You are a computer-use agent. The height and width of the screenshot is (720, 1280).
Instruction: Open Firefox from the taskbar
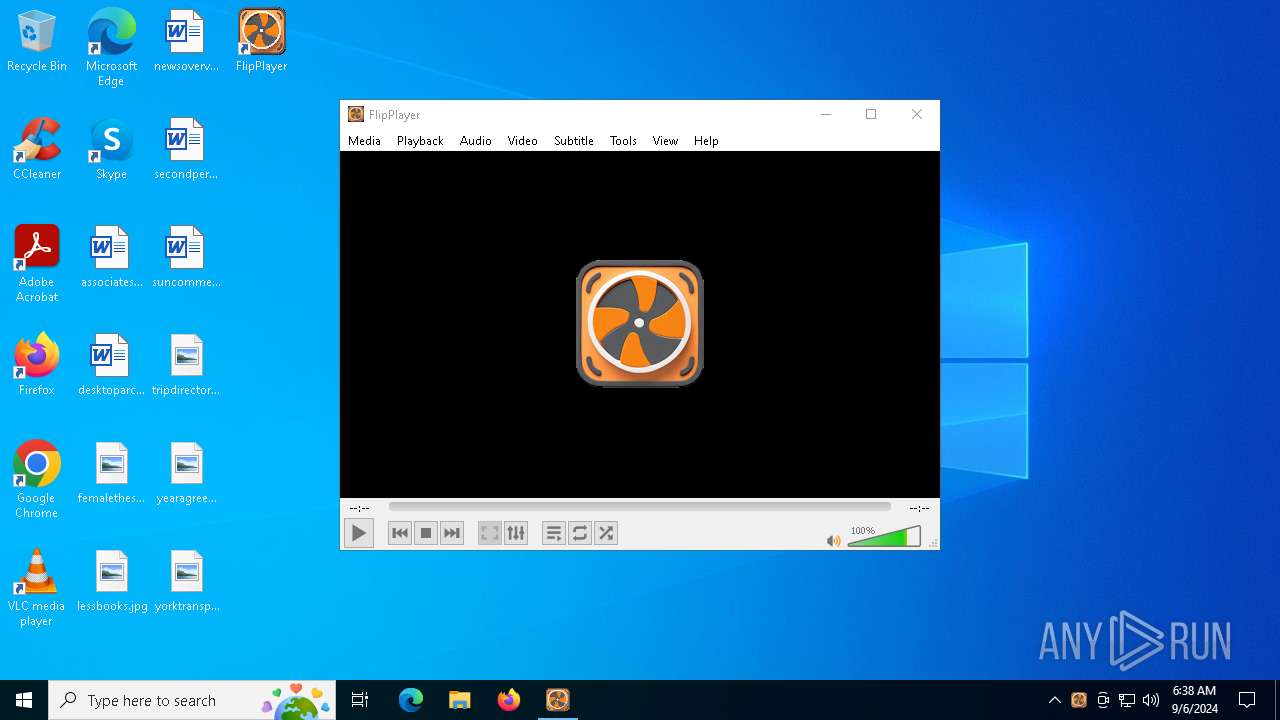click(509, 700)
